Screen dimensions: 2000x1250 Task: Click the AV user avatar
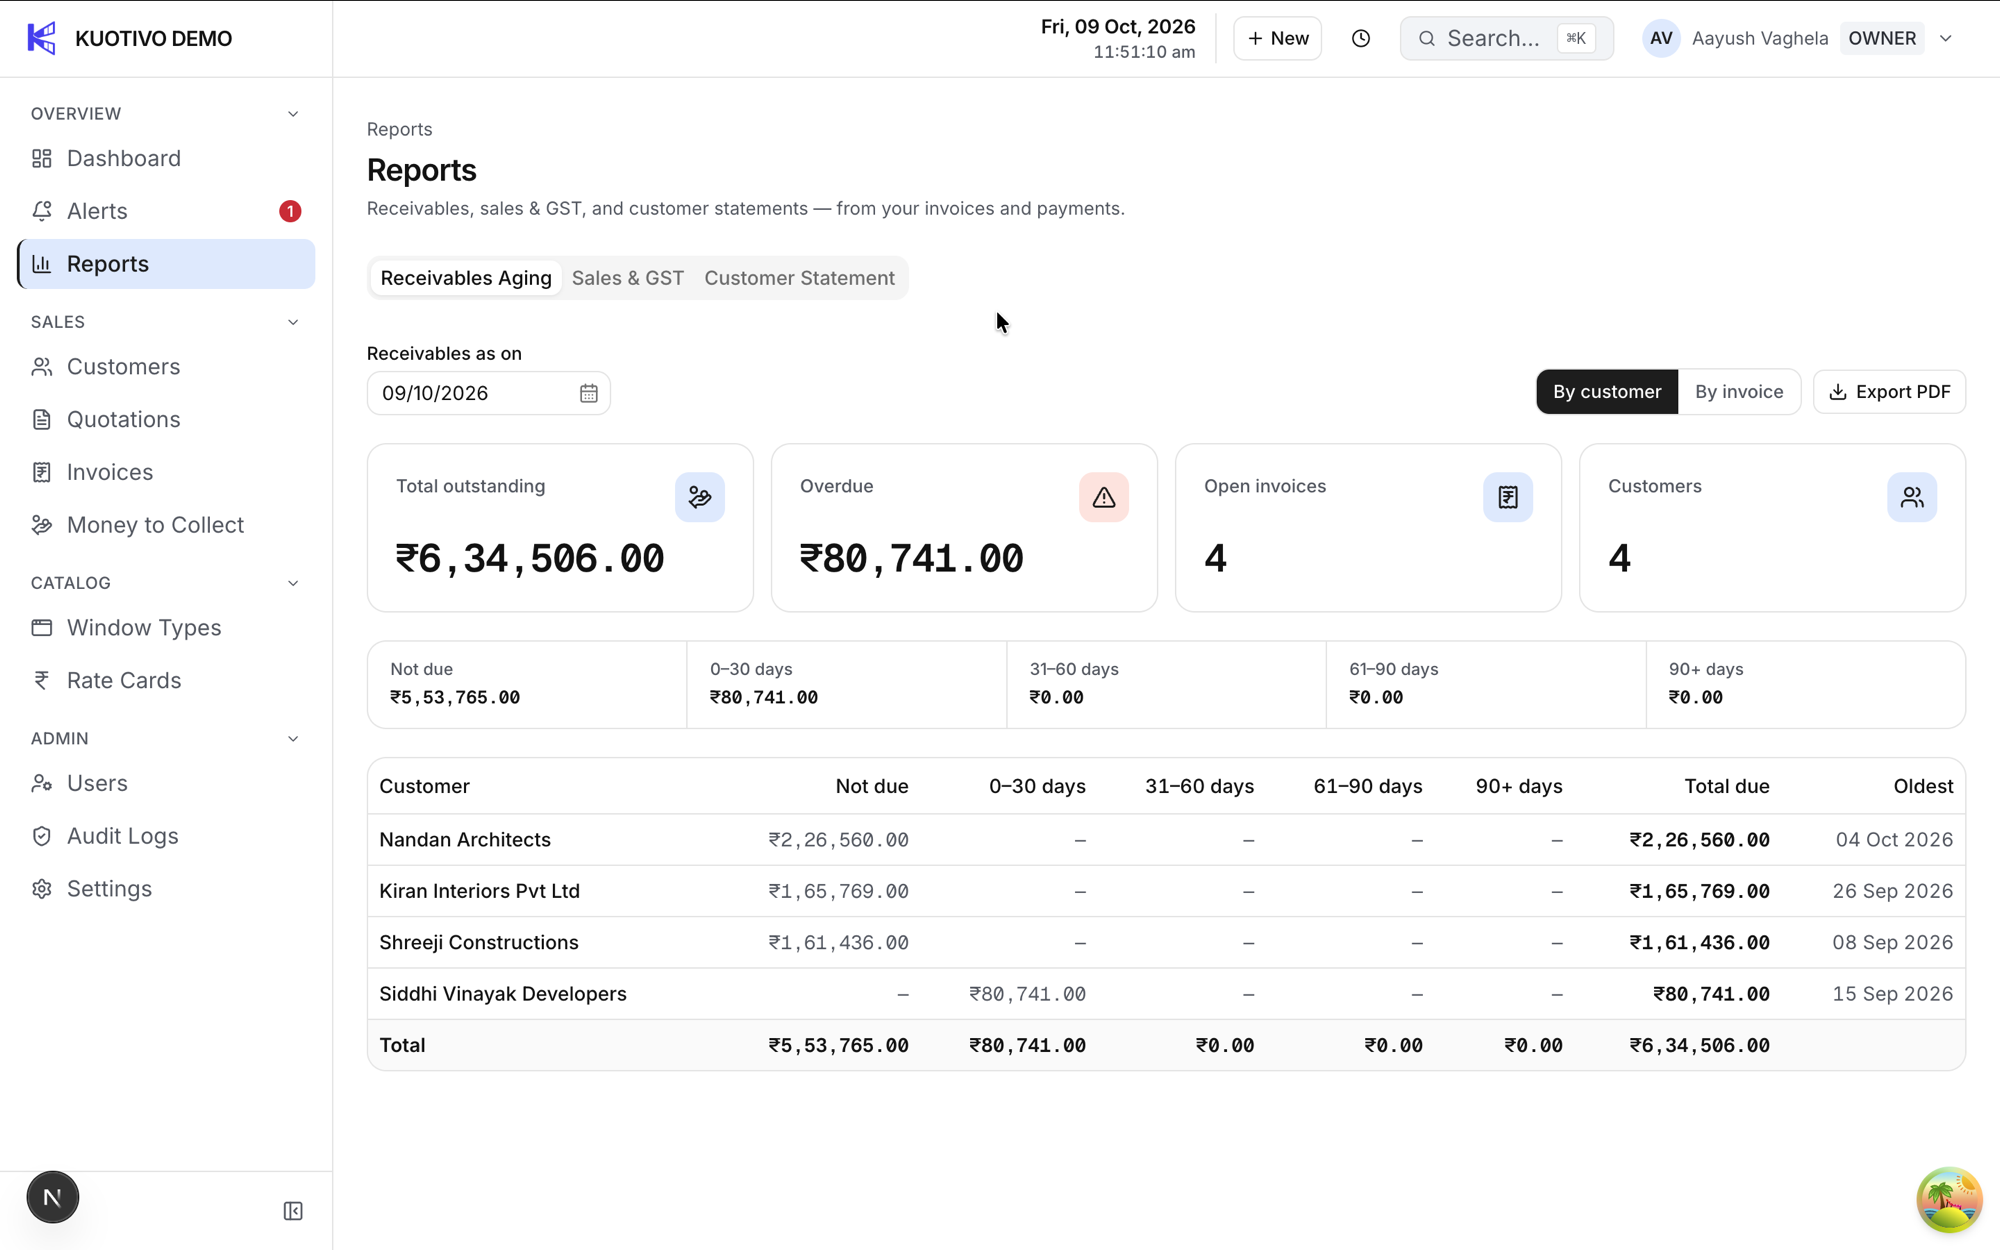(x=1661, y=38)
